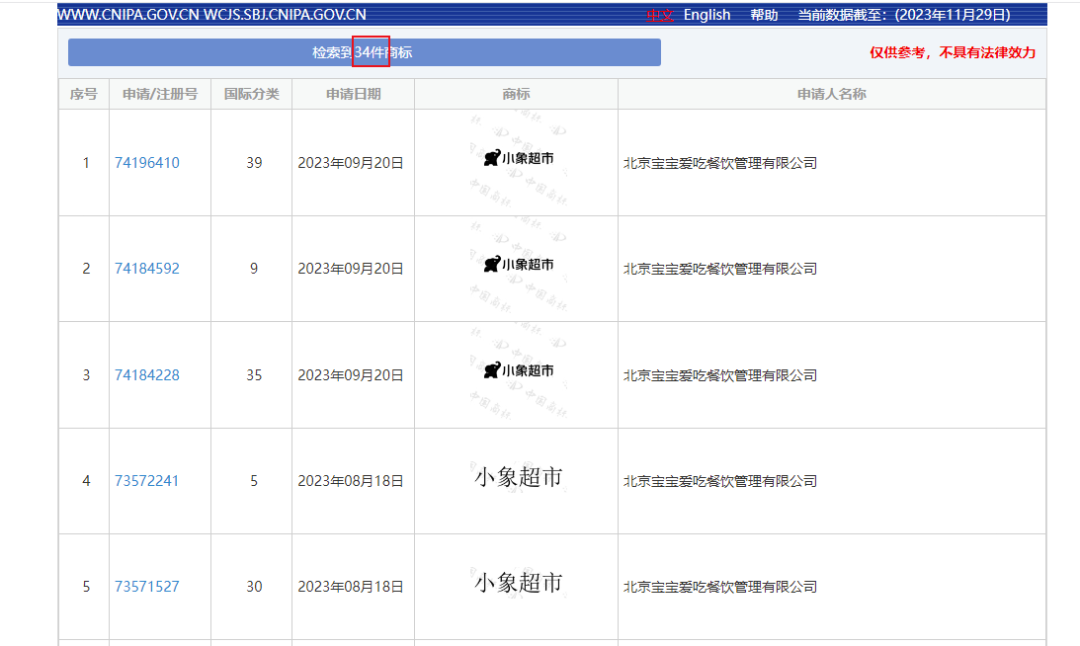Open trademark number 74184592

click(147, 269)
